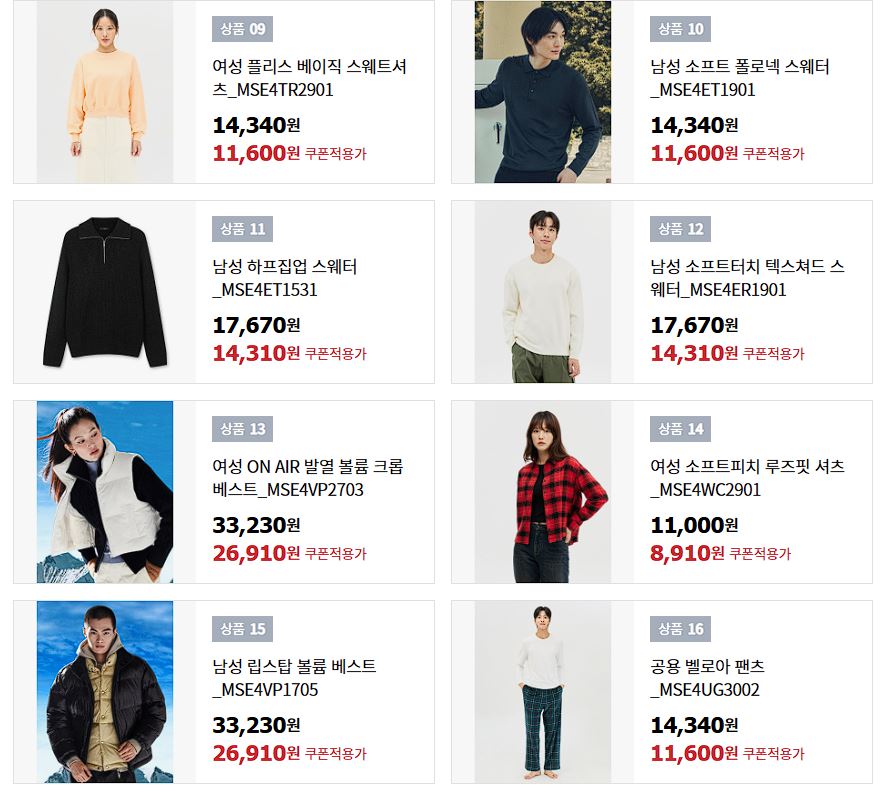Image resolution: width=882 pixels, height=795 pixels.
Task: Click the navy men's polo sweater photo
Action: [543, 92]
